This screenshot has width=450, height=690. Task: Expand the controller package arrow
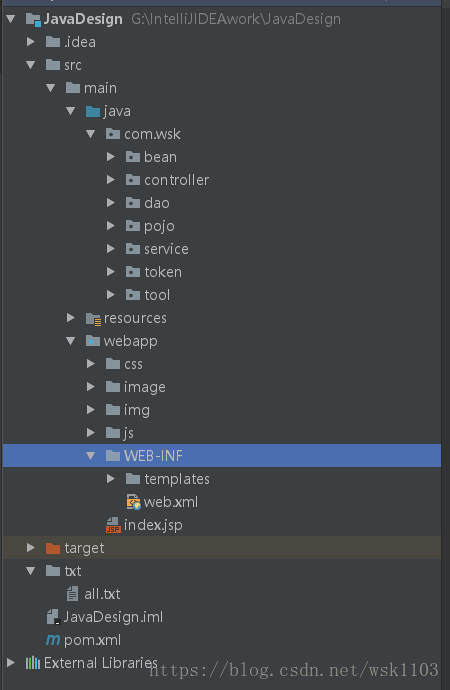click(111, 180)
